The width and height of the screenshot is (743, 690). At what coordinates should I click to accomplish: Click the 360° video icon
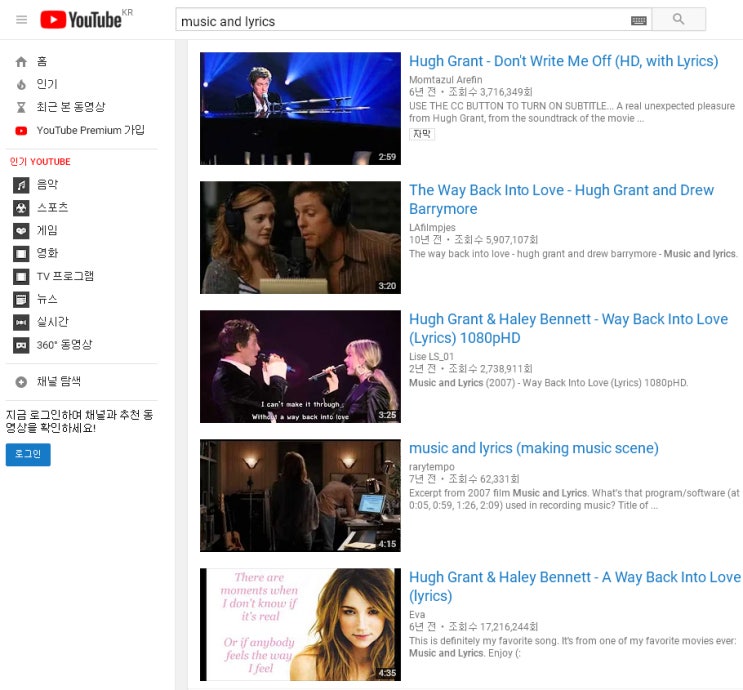pyautogui.click(x=21, y=345)
